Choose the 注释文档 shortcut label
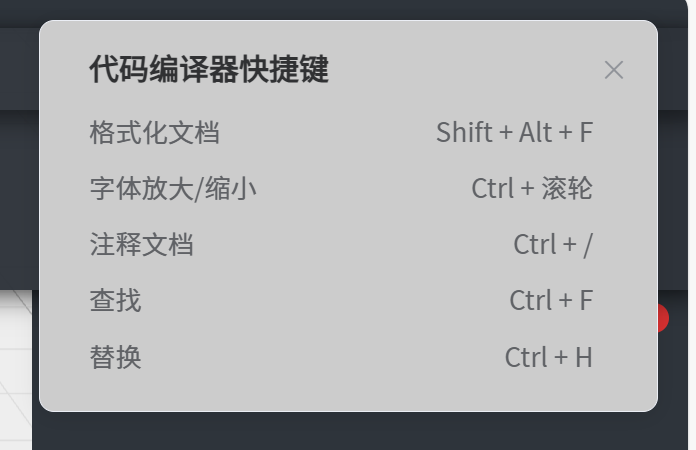 pos(141,244)
